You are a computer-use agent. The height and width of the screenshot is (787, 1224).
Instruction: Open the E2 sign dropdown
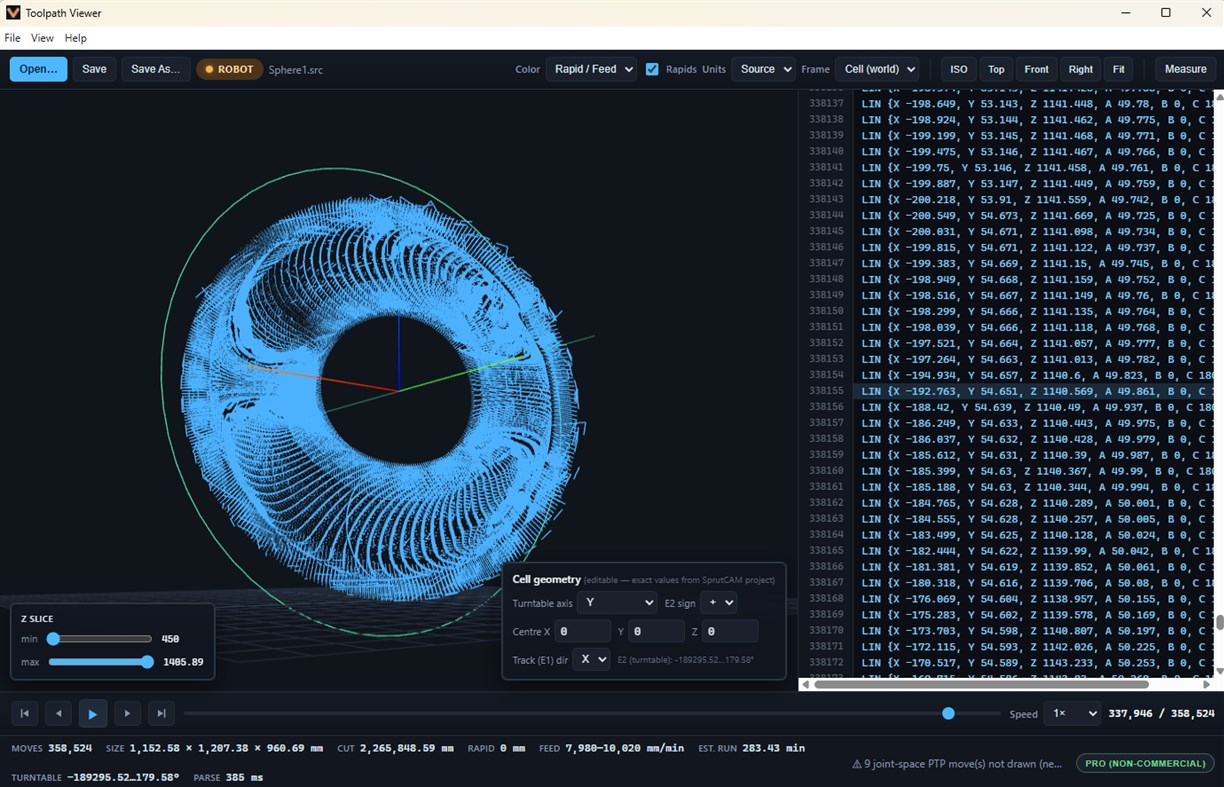click(x=718, y=603)
